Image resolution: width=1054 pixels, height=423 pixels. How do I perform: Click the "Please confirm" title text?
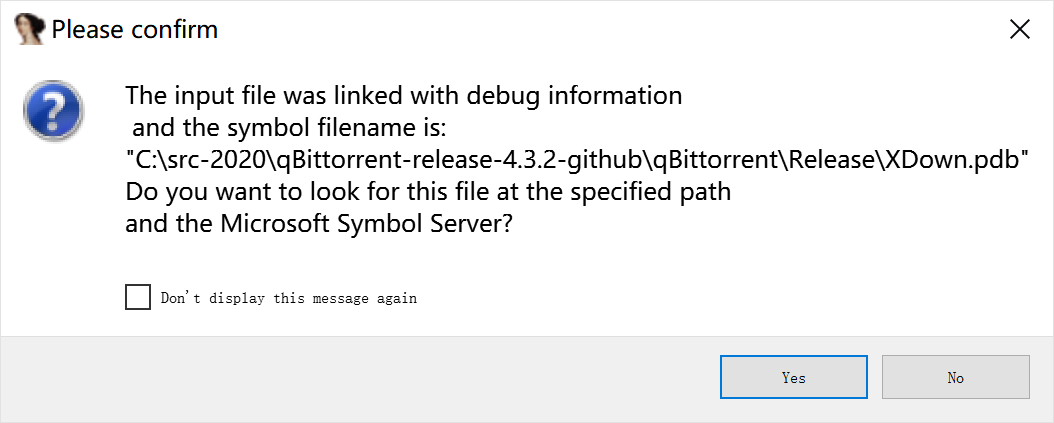pos(134,30)
